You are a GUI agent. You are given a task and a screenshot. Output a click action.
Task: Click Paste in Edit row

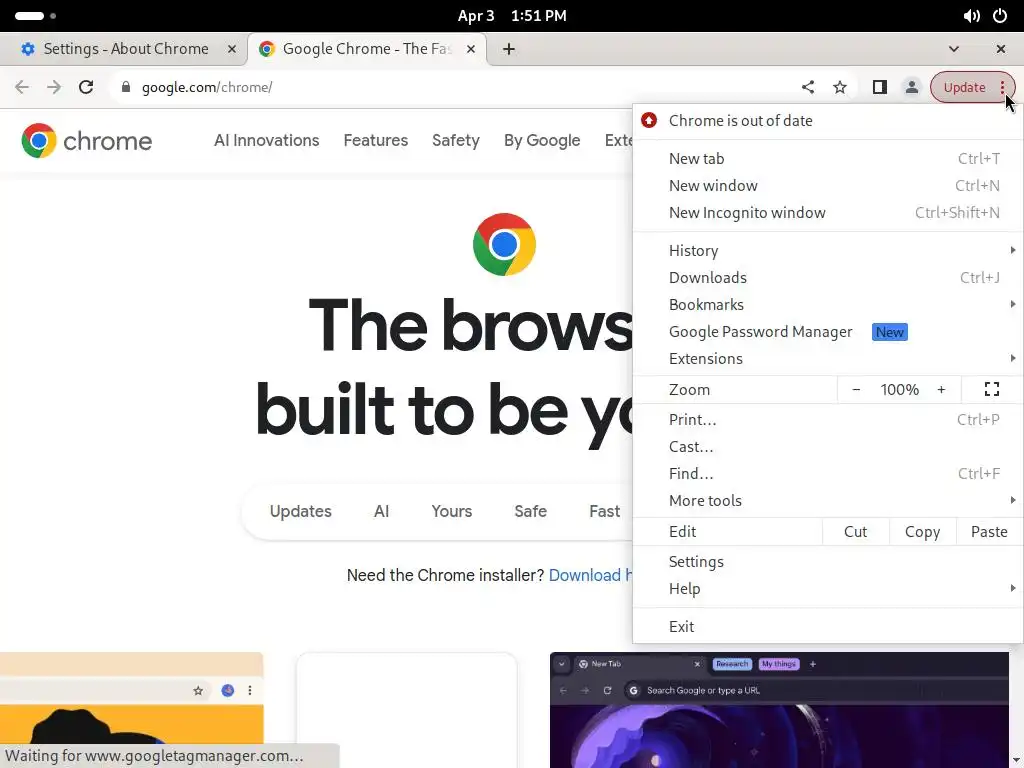point(989,532)
